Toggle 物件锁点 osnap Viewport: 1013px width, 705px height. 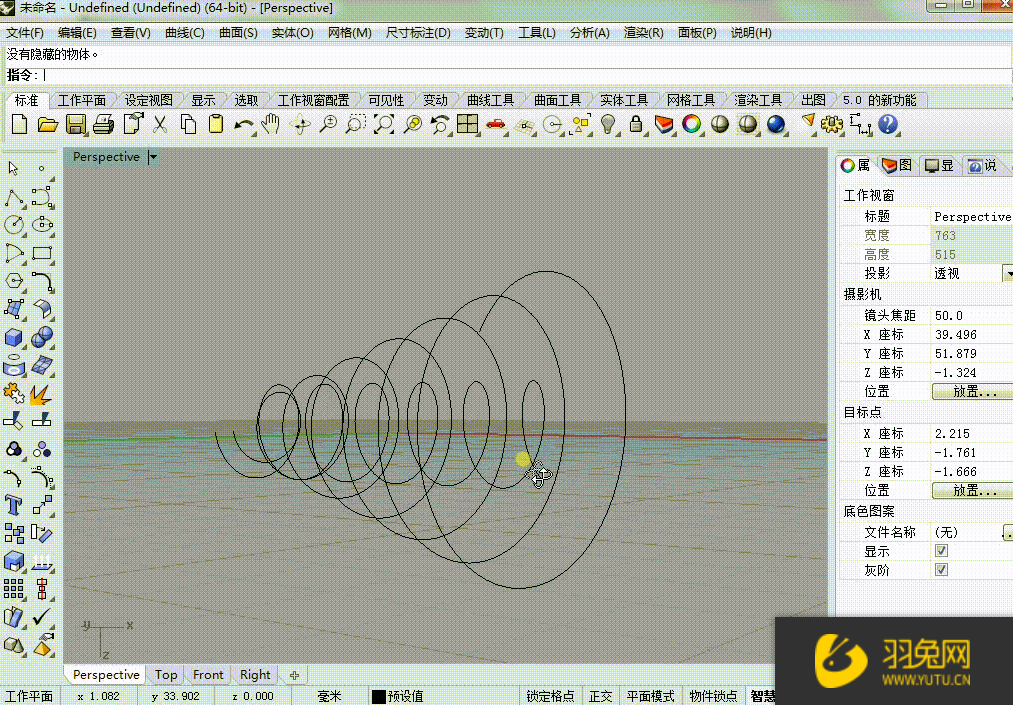pos(713,696)
